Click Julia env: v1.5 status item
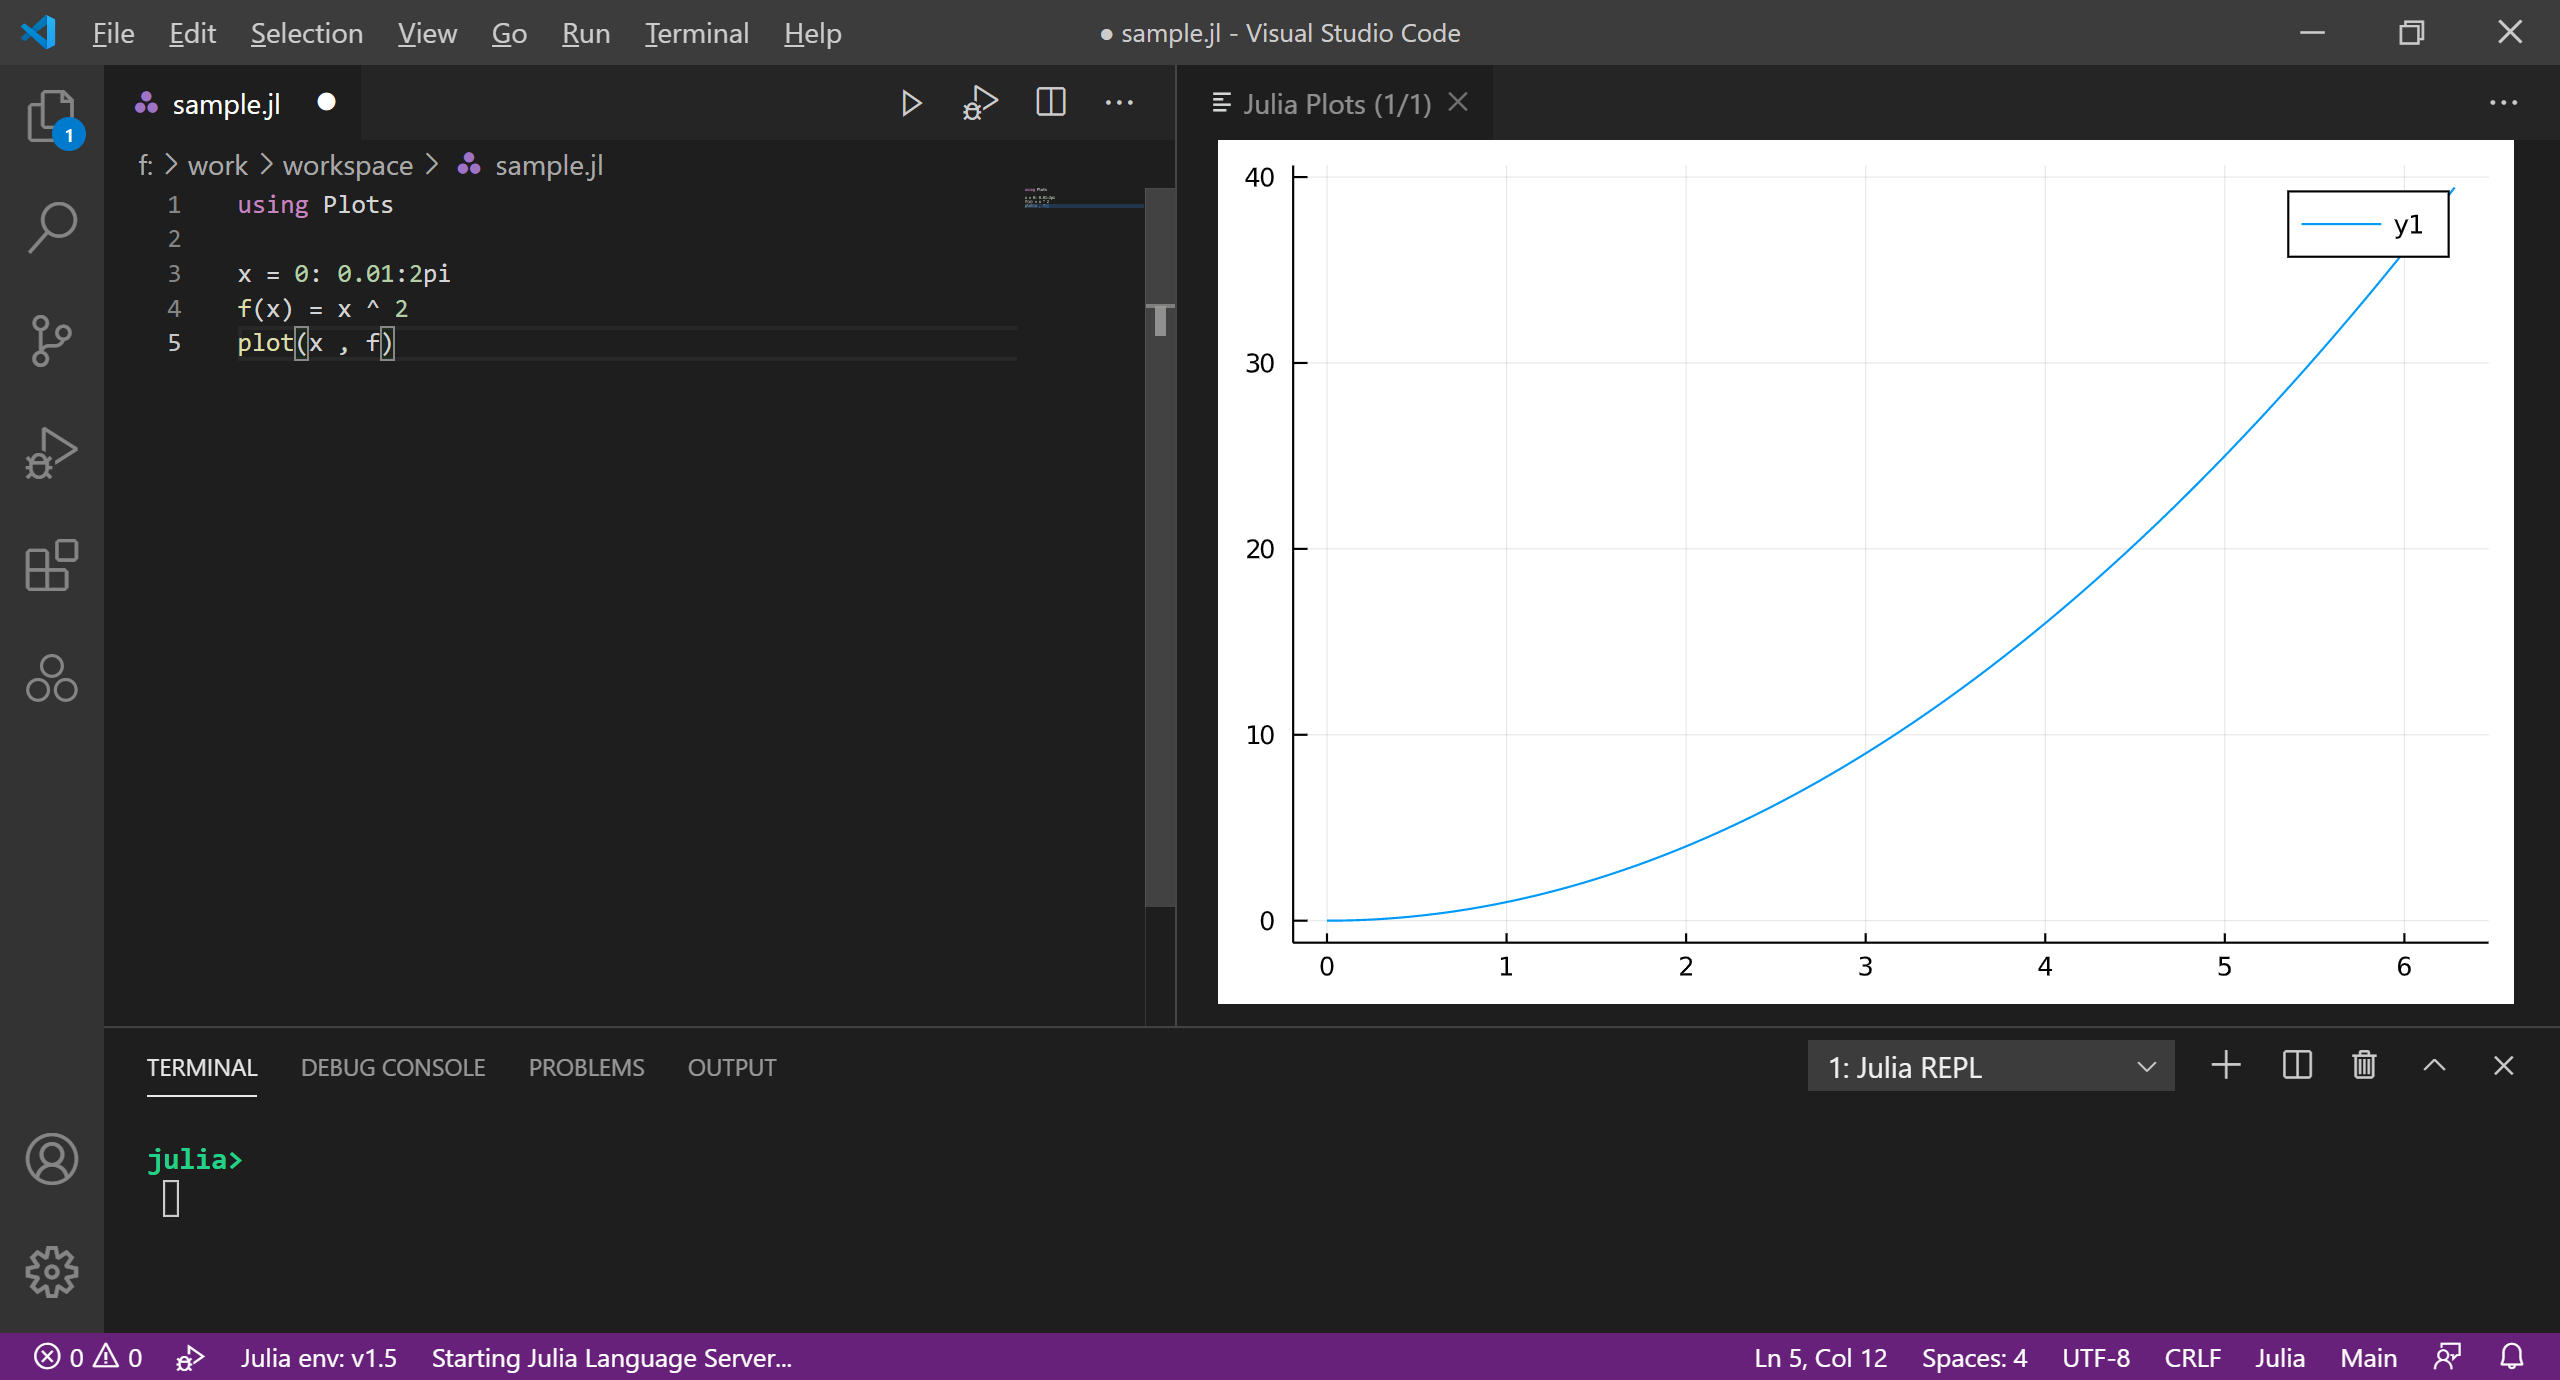Viewport: 2560px width, 1380px height. pyautogui.click(x=318, y=1357)
